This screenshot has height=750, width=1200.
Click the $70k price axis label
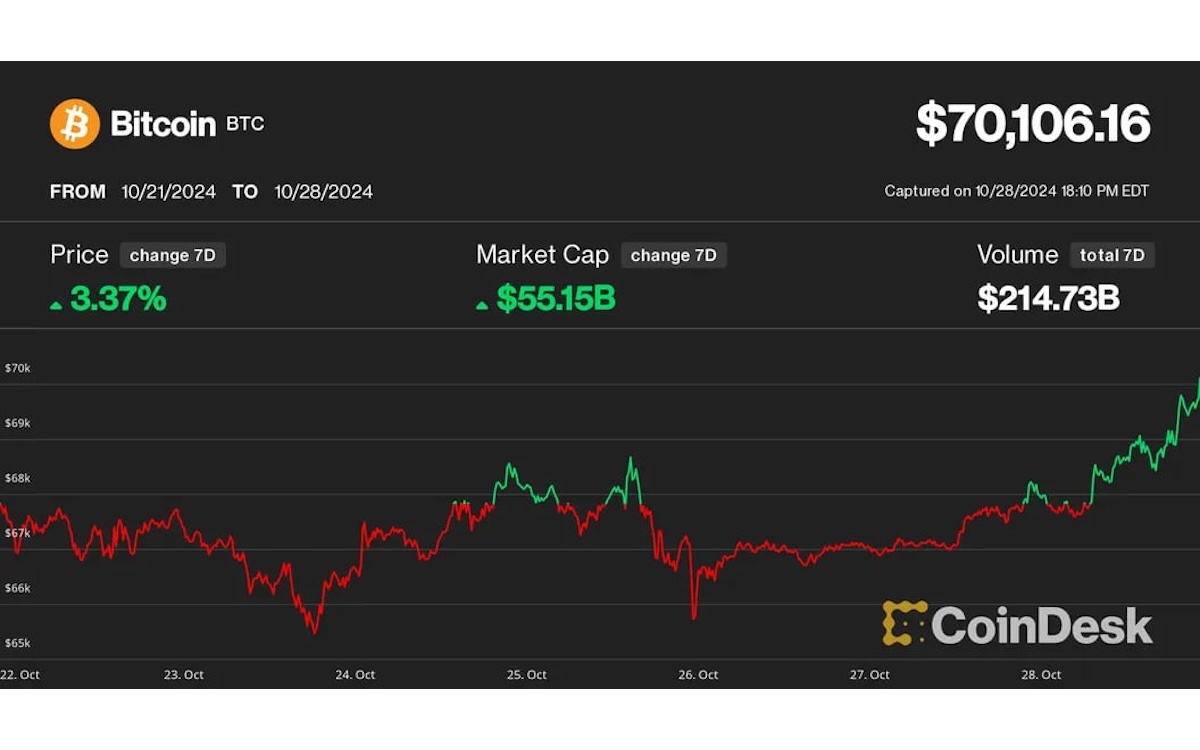(17, 368)
